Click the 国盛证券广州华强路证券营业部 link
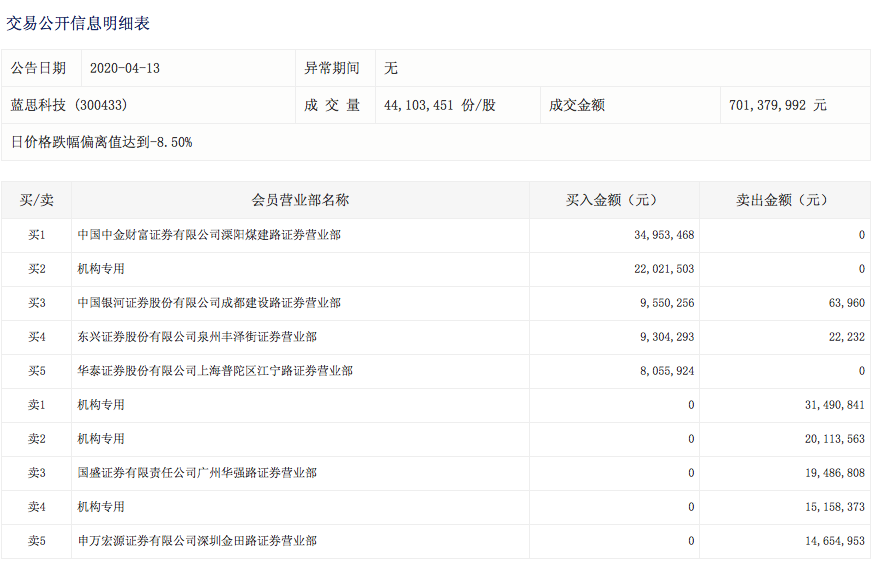 coord(197,473)
